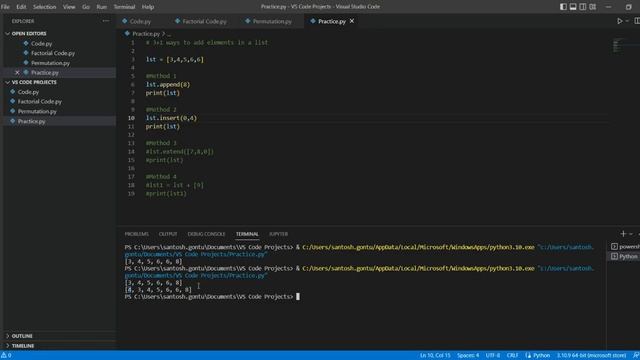This screenshot has width=640, height=360.
Task: Click line 3 lst assignment code
Action: [175, 60]
